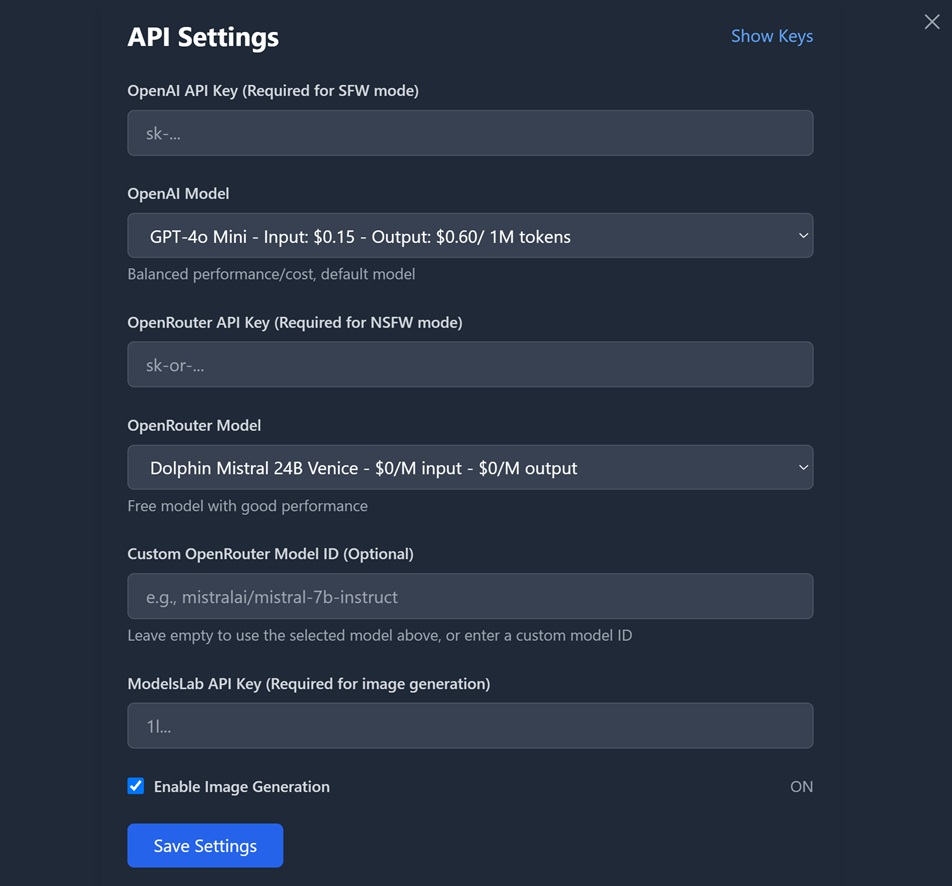Click the Show Keys link
Image resolution: width=952 pixels, height=886 pixels.
771,36
